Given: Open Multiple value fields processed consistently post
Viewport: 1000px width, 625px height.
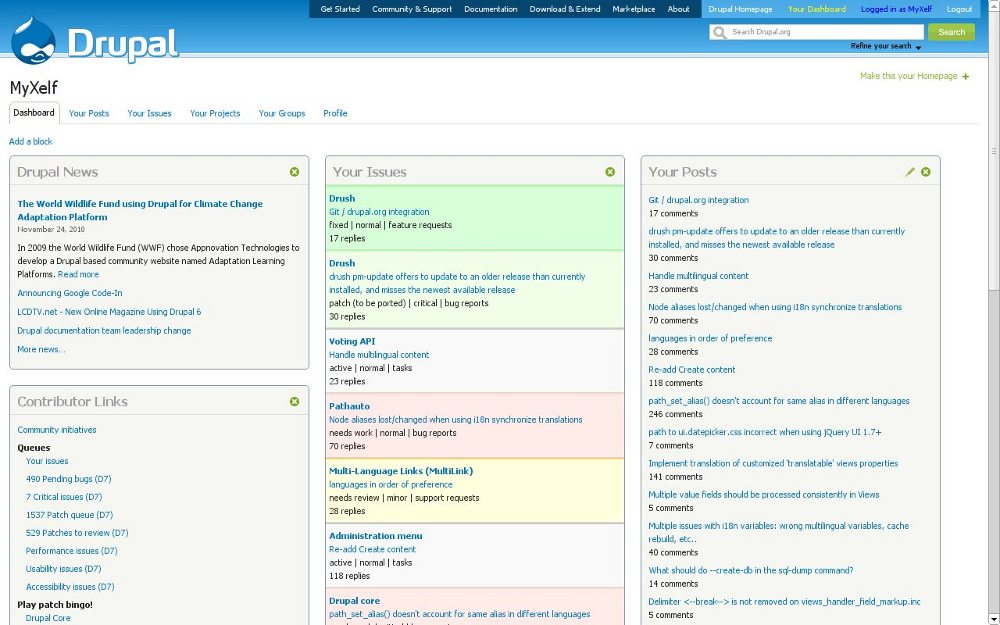Looking at the screenshot, I should (763, 495).
